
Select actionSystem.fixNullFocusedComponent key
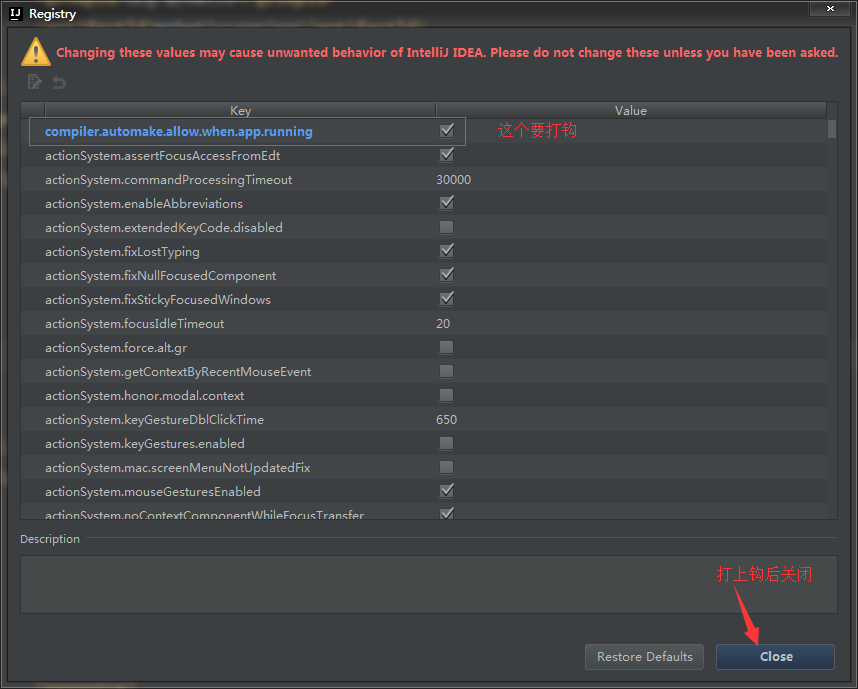tap(160, 276)
